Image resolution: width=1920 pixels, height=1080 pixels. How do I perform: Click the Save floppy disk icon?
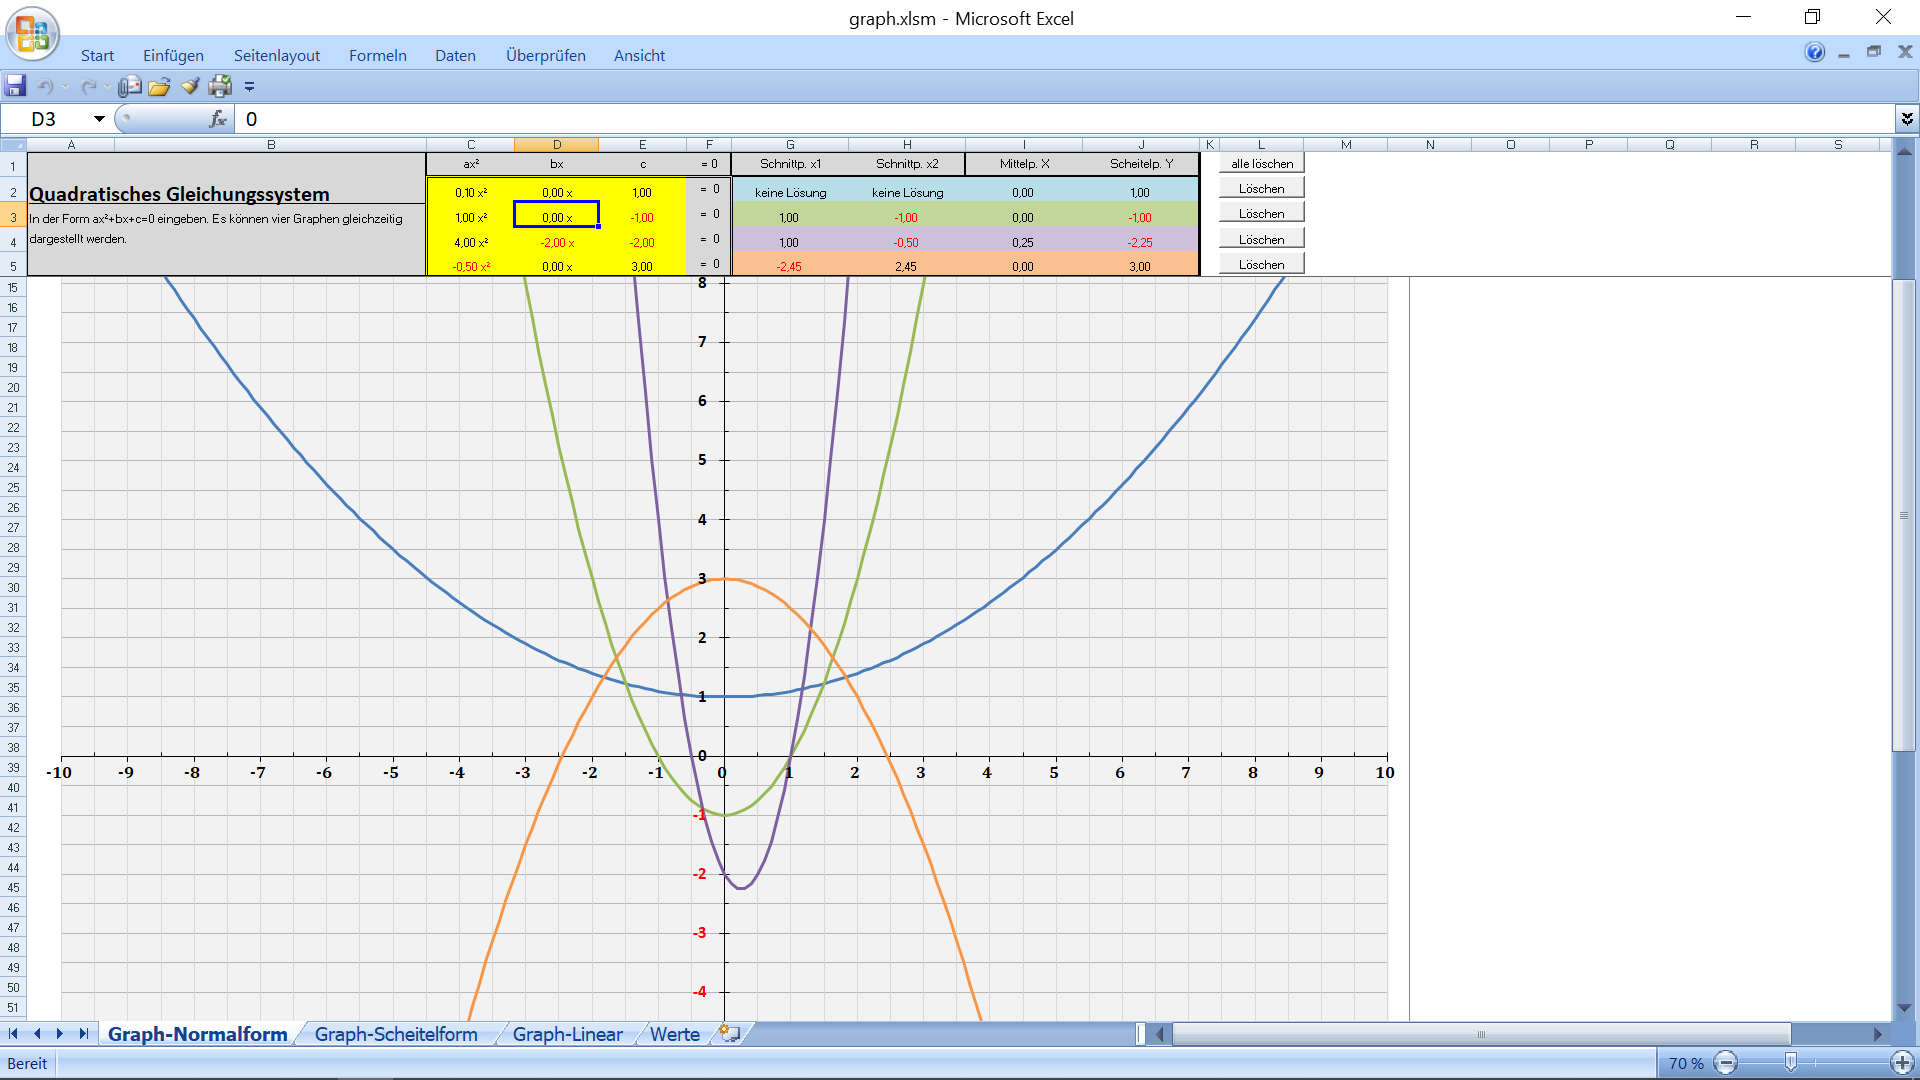coord(15,86)
